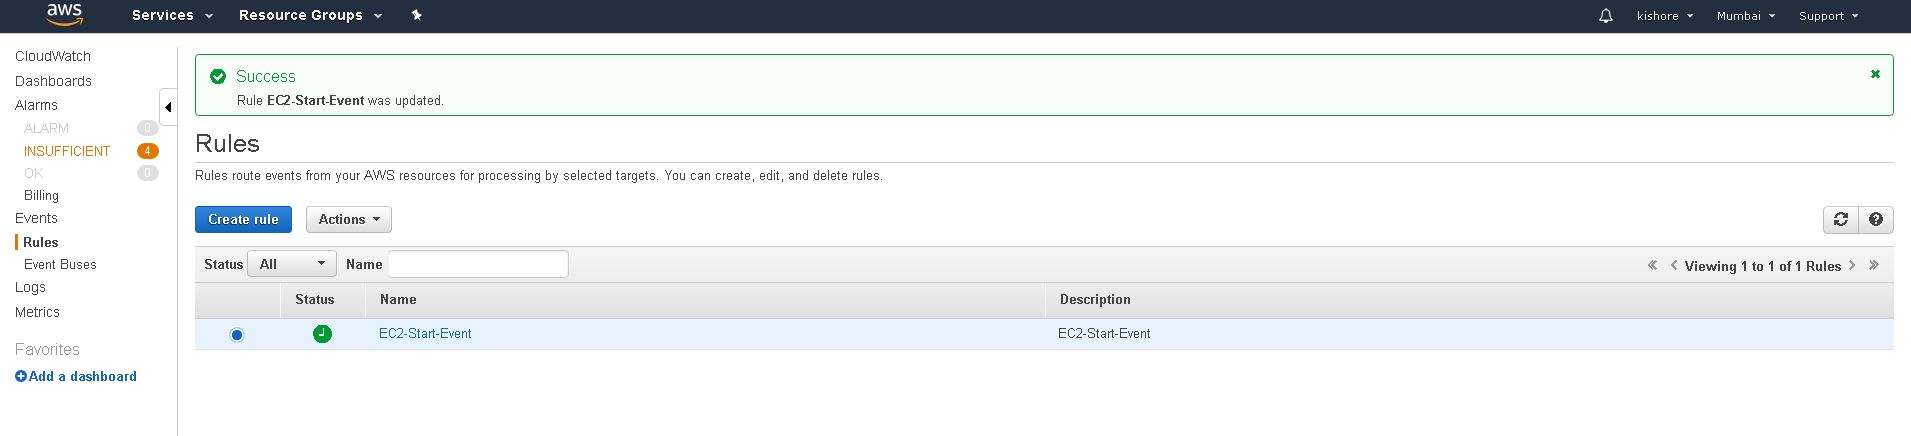Dismiss the success banner with the X
The height and width of the screenshot is (436, 1911).
tap(1875, 74)
